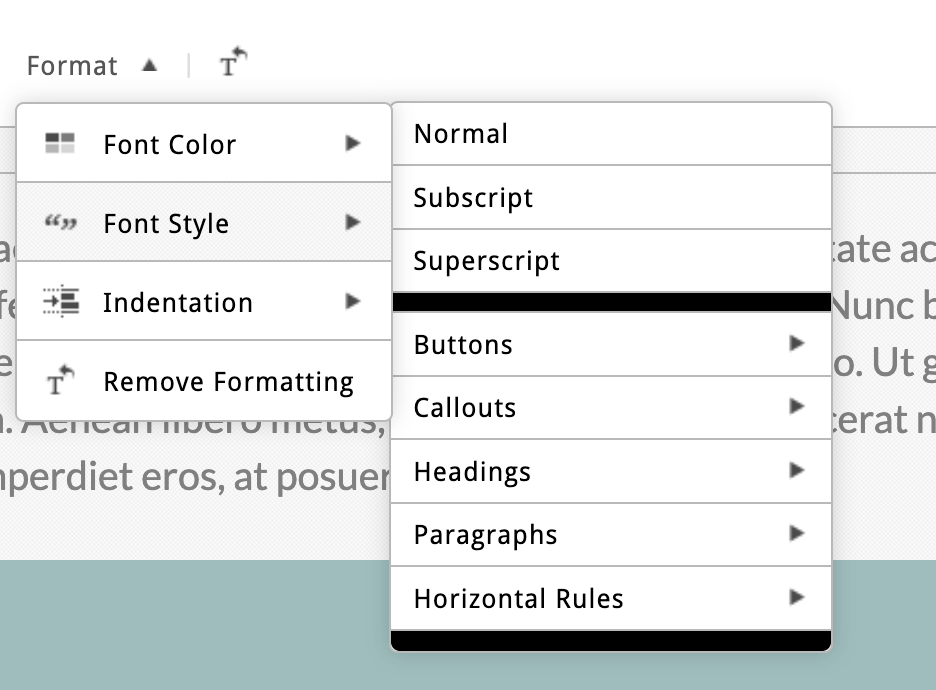Open the Paragraphs style submenu
Screen dimensions: 936x690
(485, 535)
